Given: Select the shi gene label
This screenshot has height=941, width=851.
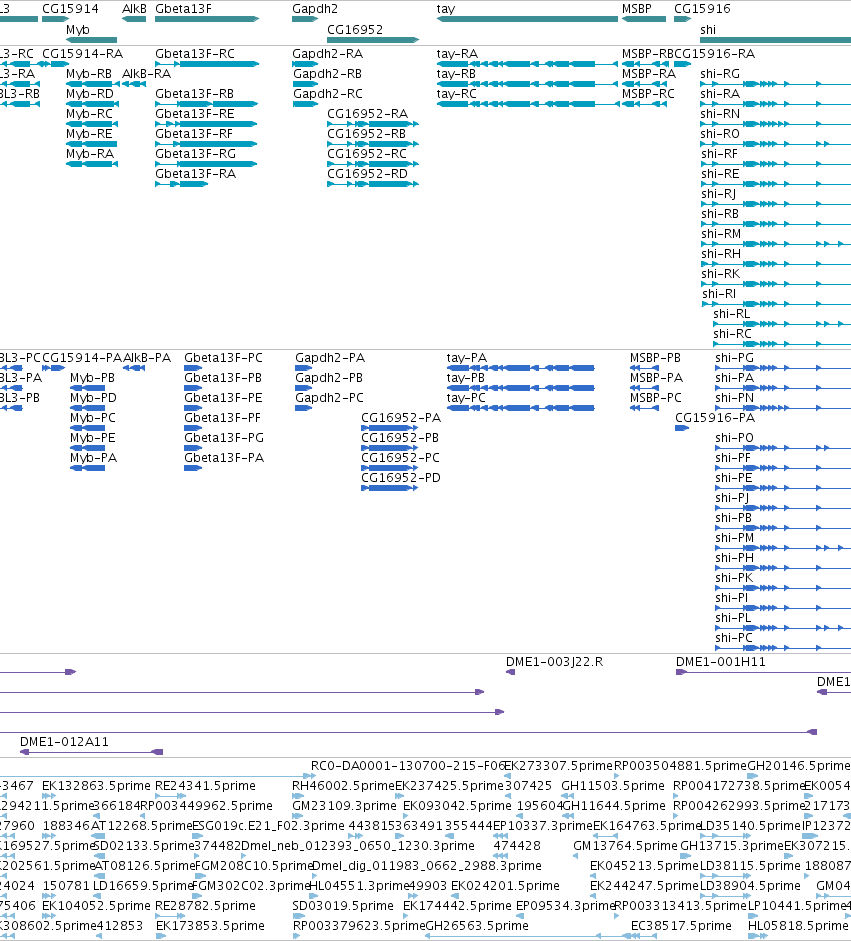Looking at the screenshot, I should [708, 29].
